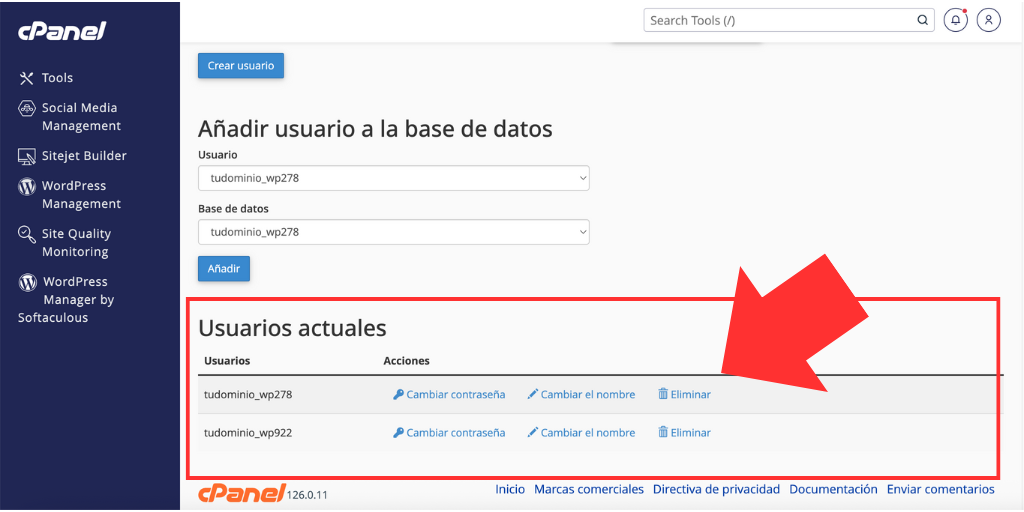
Task: Open the Documentación footer link
Action: [x=833, y=489]
